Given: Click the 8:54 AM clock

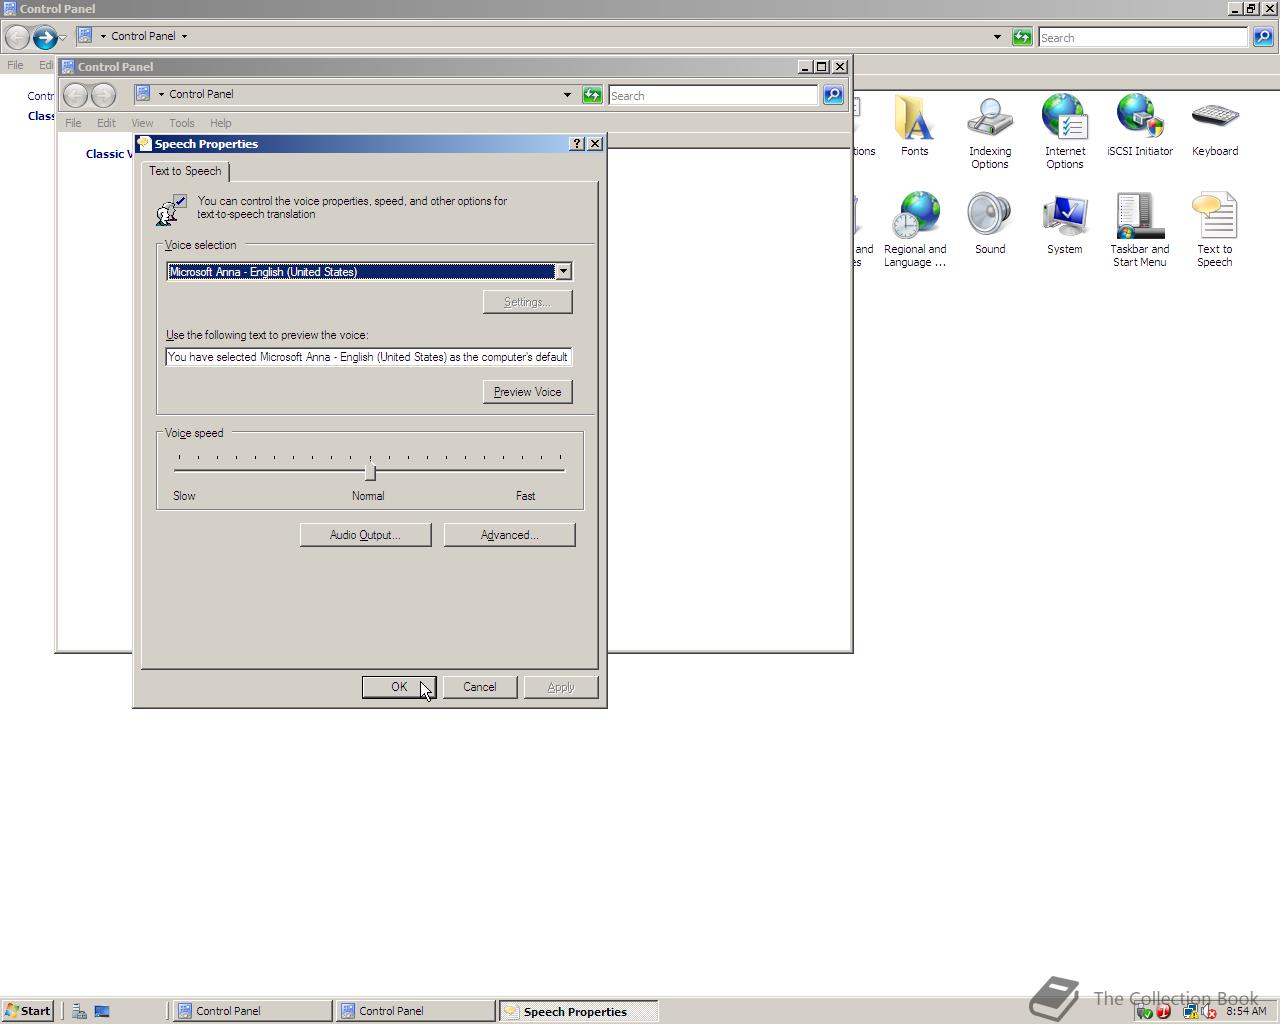Looking at the screenshot, I should pos(1246,1011).
